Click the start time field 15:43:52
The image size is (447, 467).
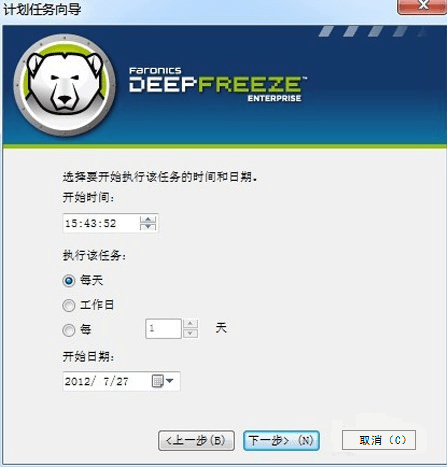coord(101,223)
